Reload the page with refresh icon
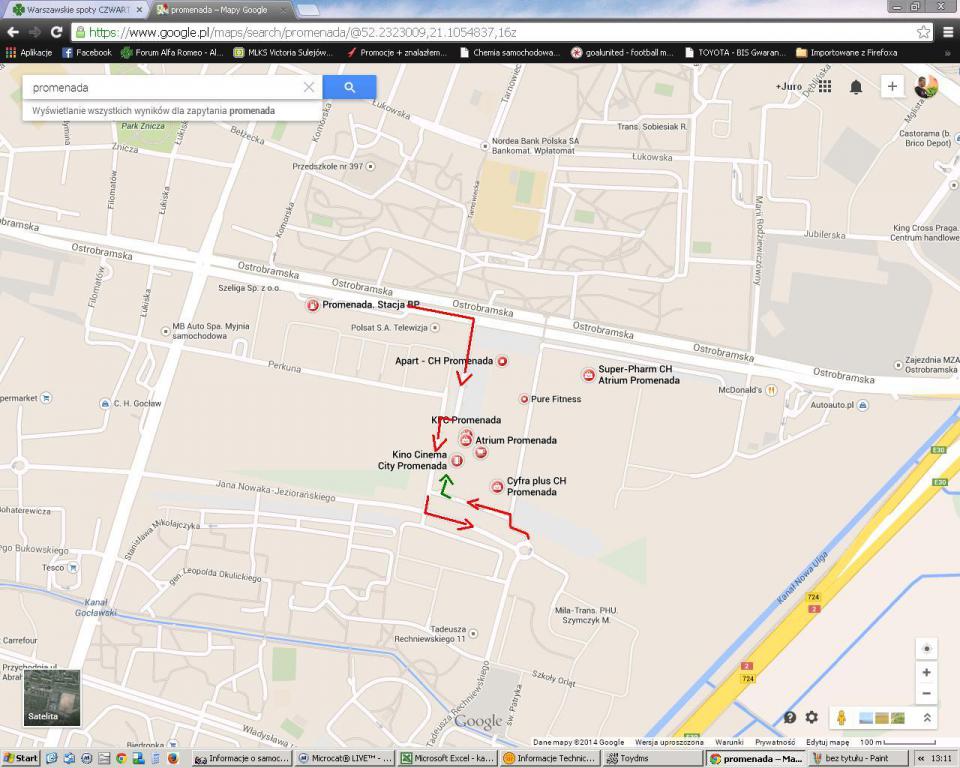This screenshot has width=960, height=768. click(56, 32)
